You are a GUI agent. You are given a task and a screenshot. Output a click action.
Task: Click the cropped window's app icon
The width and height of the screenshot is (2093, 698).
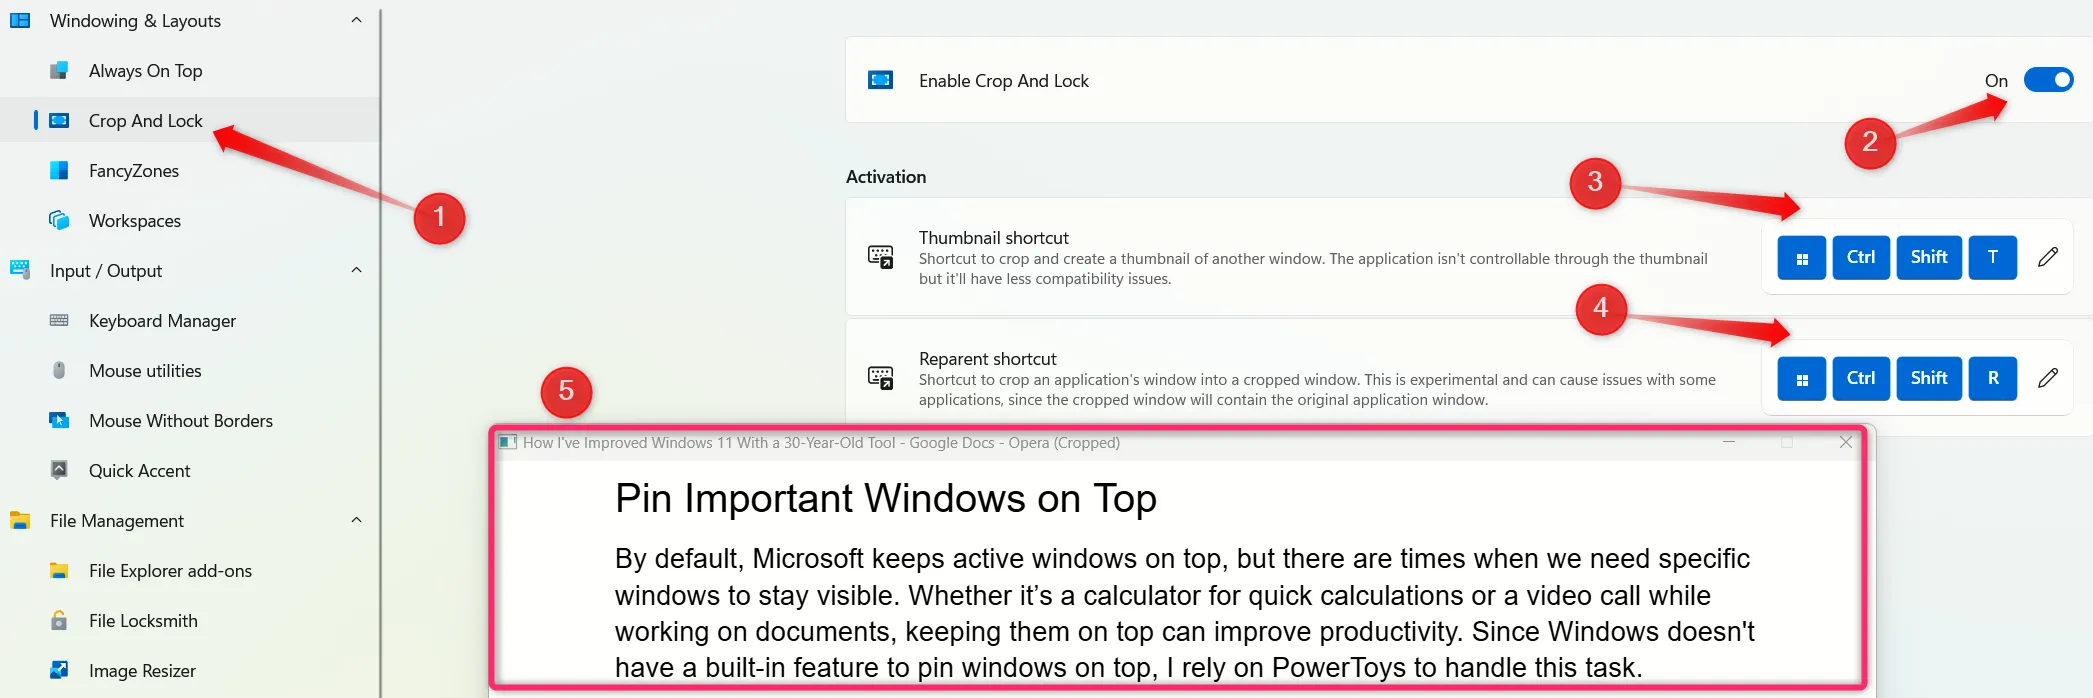coord(508,442)
